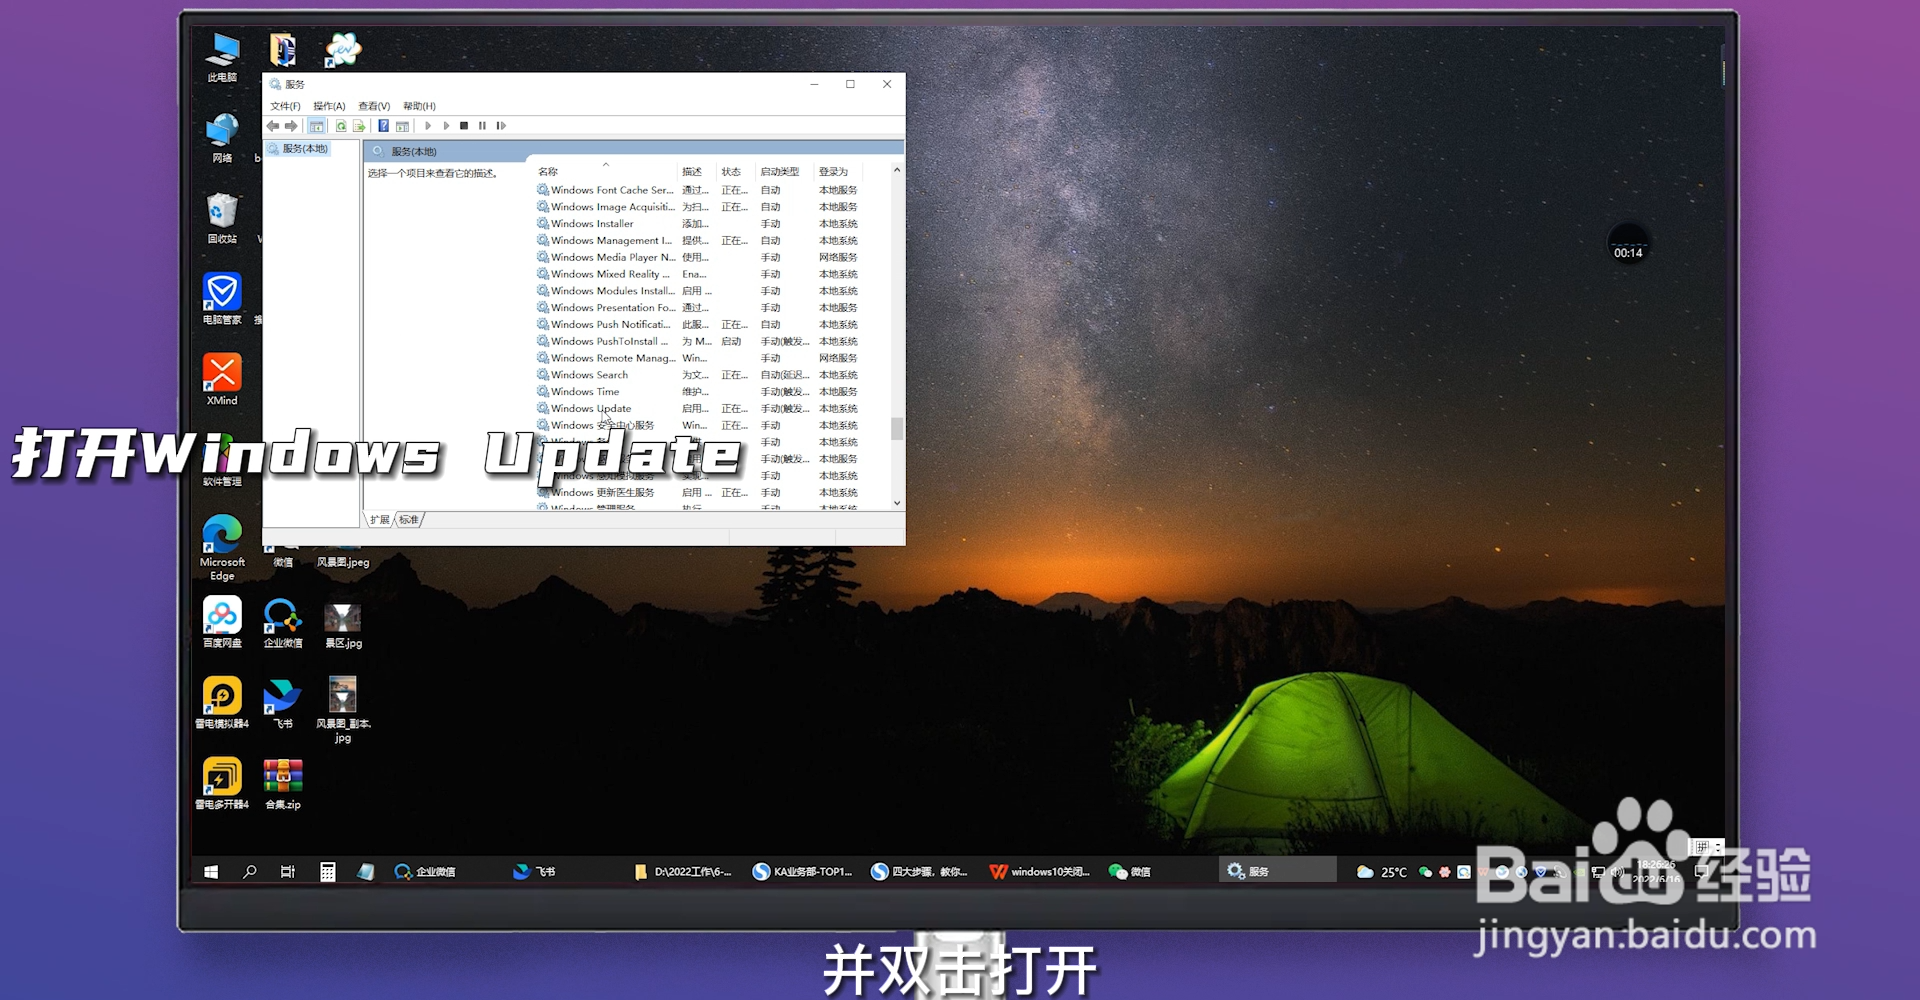Open 电脑管家 desktop icon
This screenshot has width=1920, height=1000.
pos(222,299)
